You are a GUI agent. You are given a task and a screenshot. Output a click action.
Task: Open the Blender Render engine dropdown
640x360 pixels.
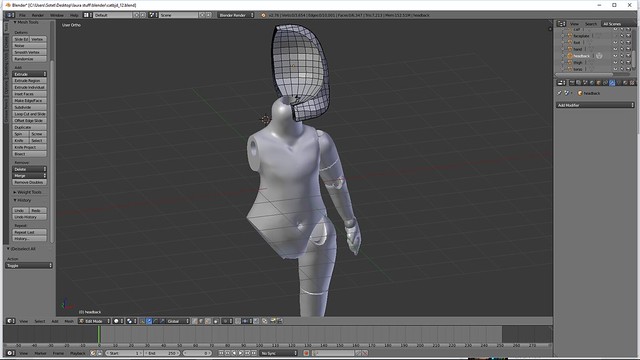[236, 15]
